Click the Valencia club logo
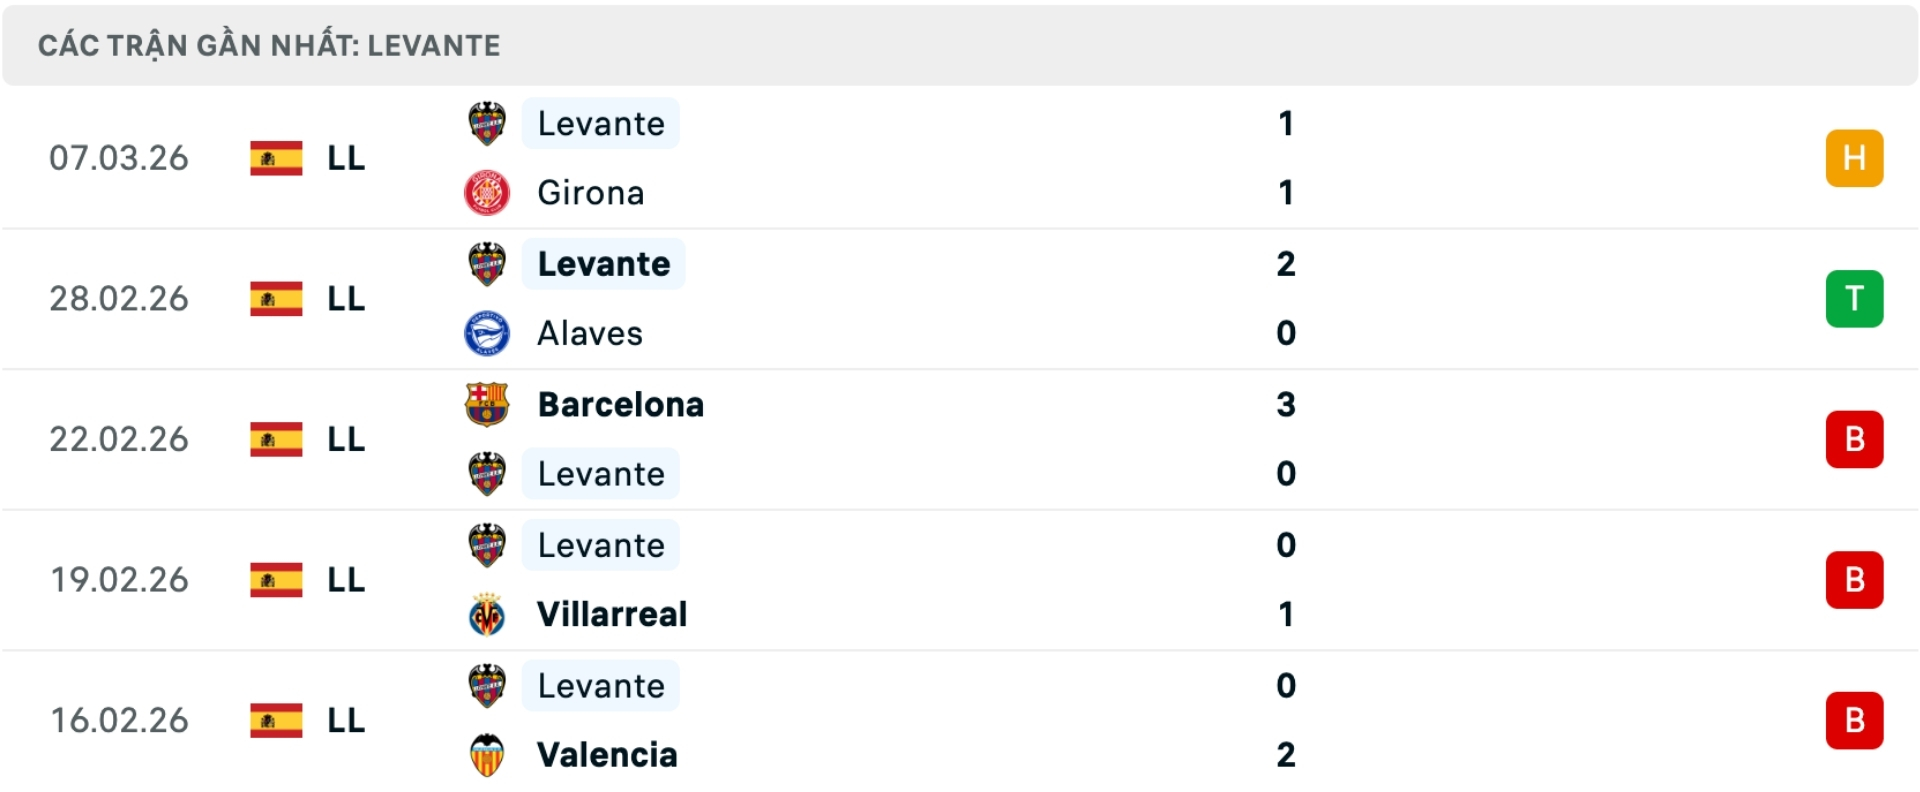This screenshot has height=792, width=1920. (x=487, y=754)
